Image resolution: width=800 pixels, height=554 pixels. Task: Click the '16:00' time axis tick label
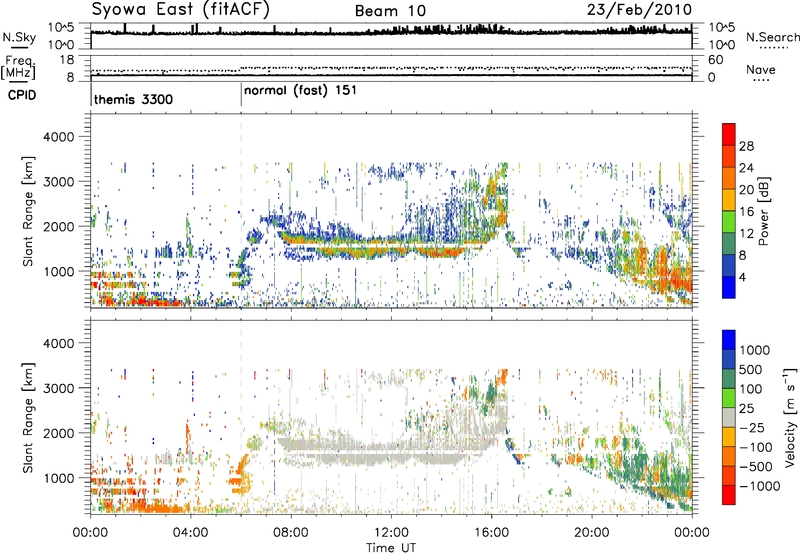491,533
